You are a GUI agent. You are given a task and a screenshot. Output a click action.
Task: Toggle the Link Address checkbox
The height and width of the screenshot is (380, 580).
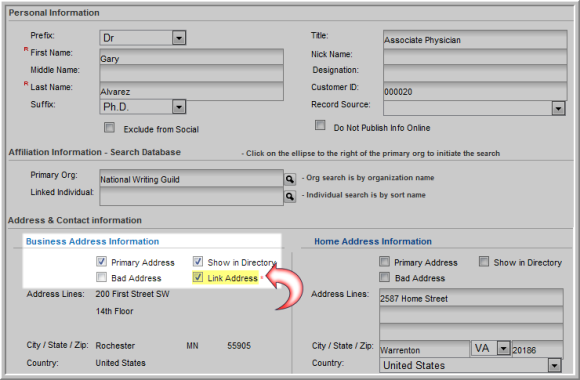[x=198, y=277]
